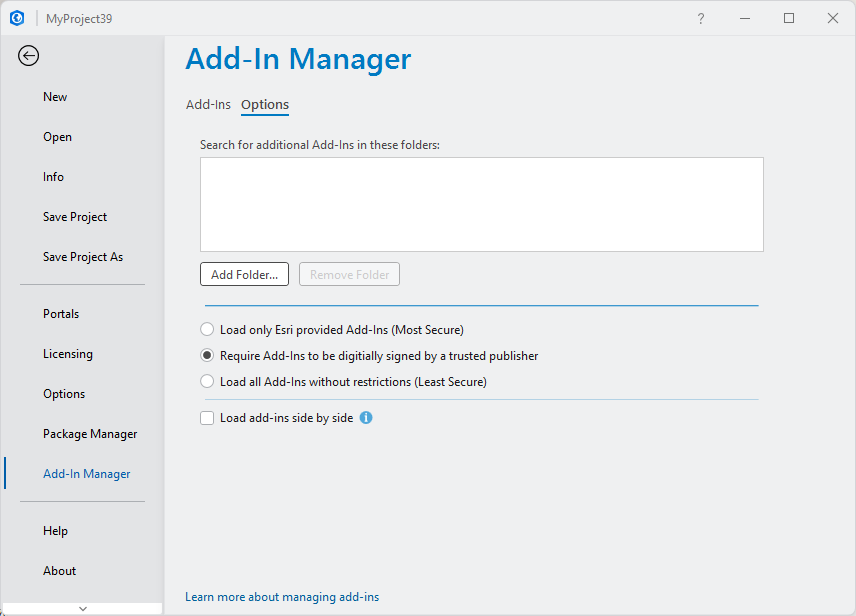Viewport: 856px width, 616px height.
Task: Click the Add Folder button
Action: tap(245, 274)
